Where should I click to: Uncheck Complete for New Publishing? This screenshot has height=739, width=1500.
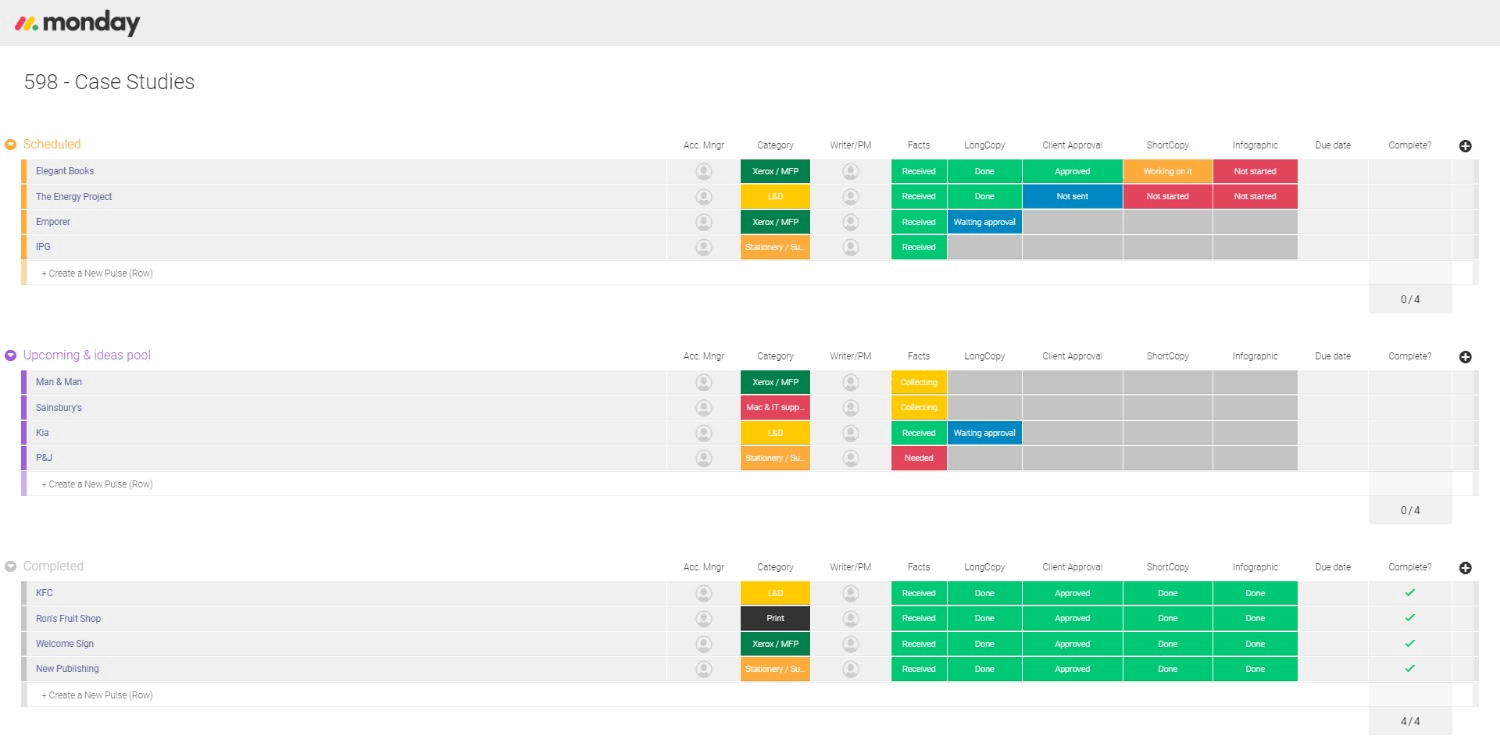pyautogui.click(x=1410, y=668)
